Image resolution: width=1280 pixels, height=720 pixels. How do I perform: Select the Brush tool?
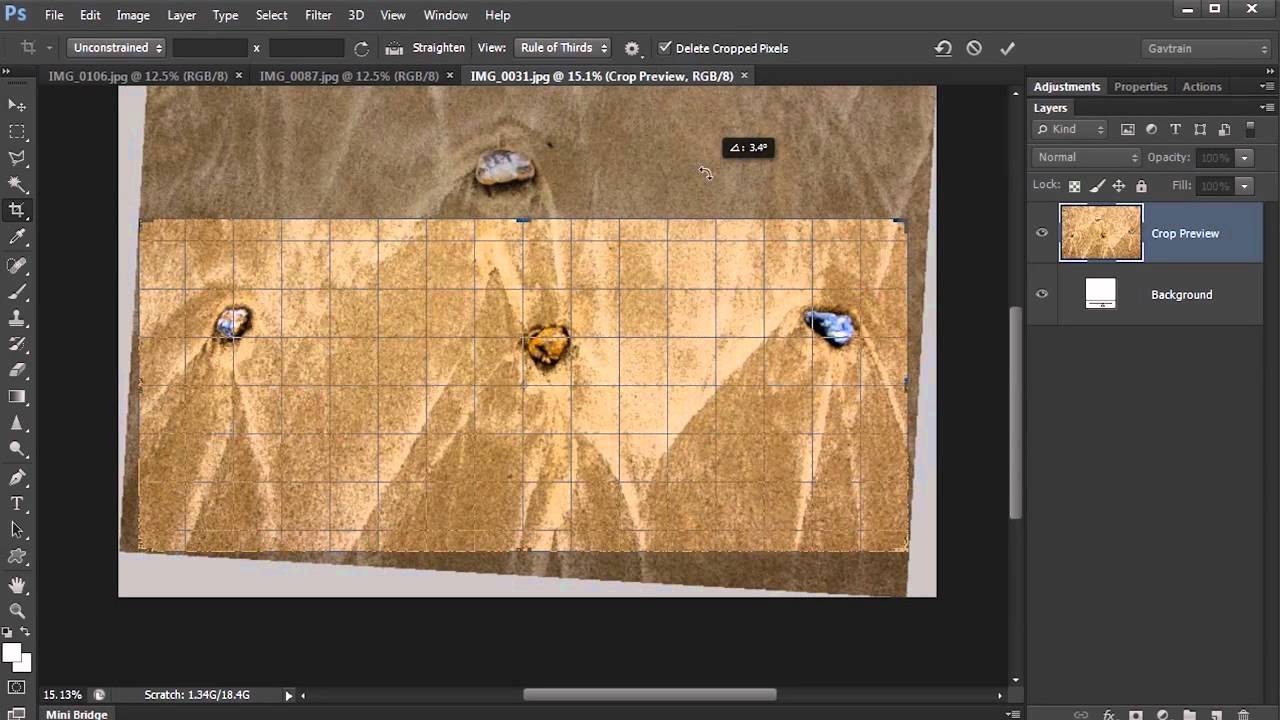point(17,292)
